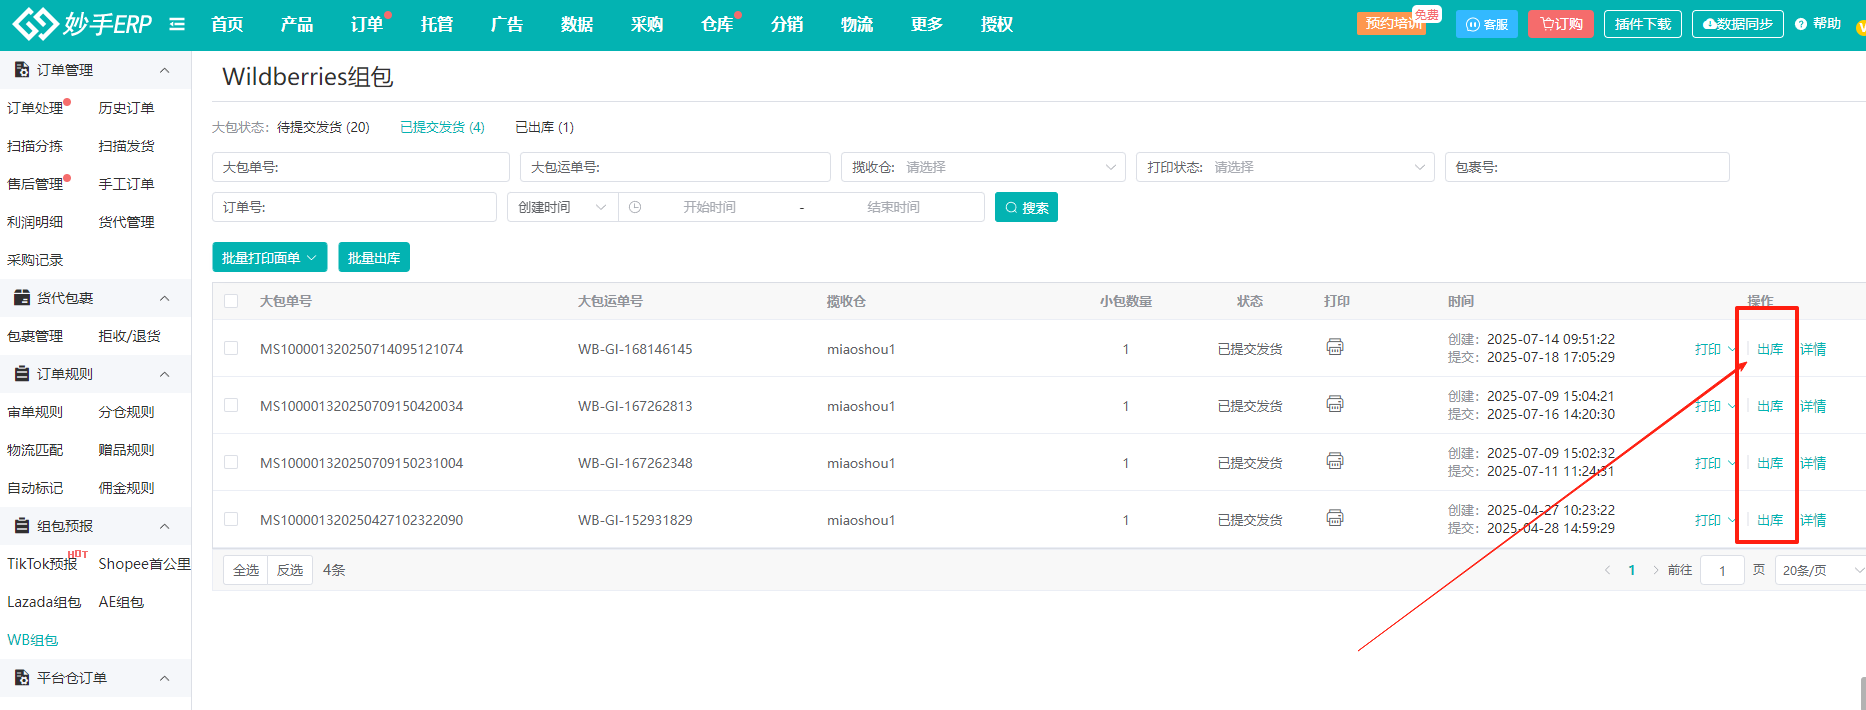Collapse the 组包预报 sidebar section

click(x=165, y=526)
